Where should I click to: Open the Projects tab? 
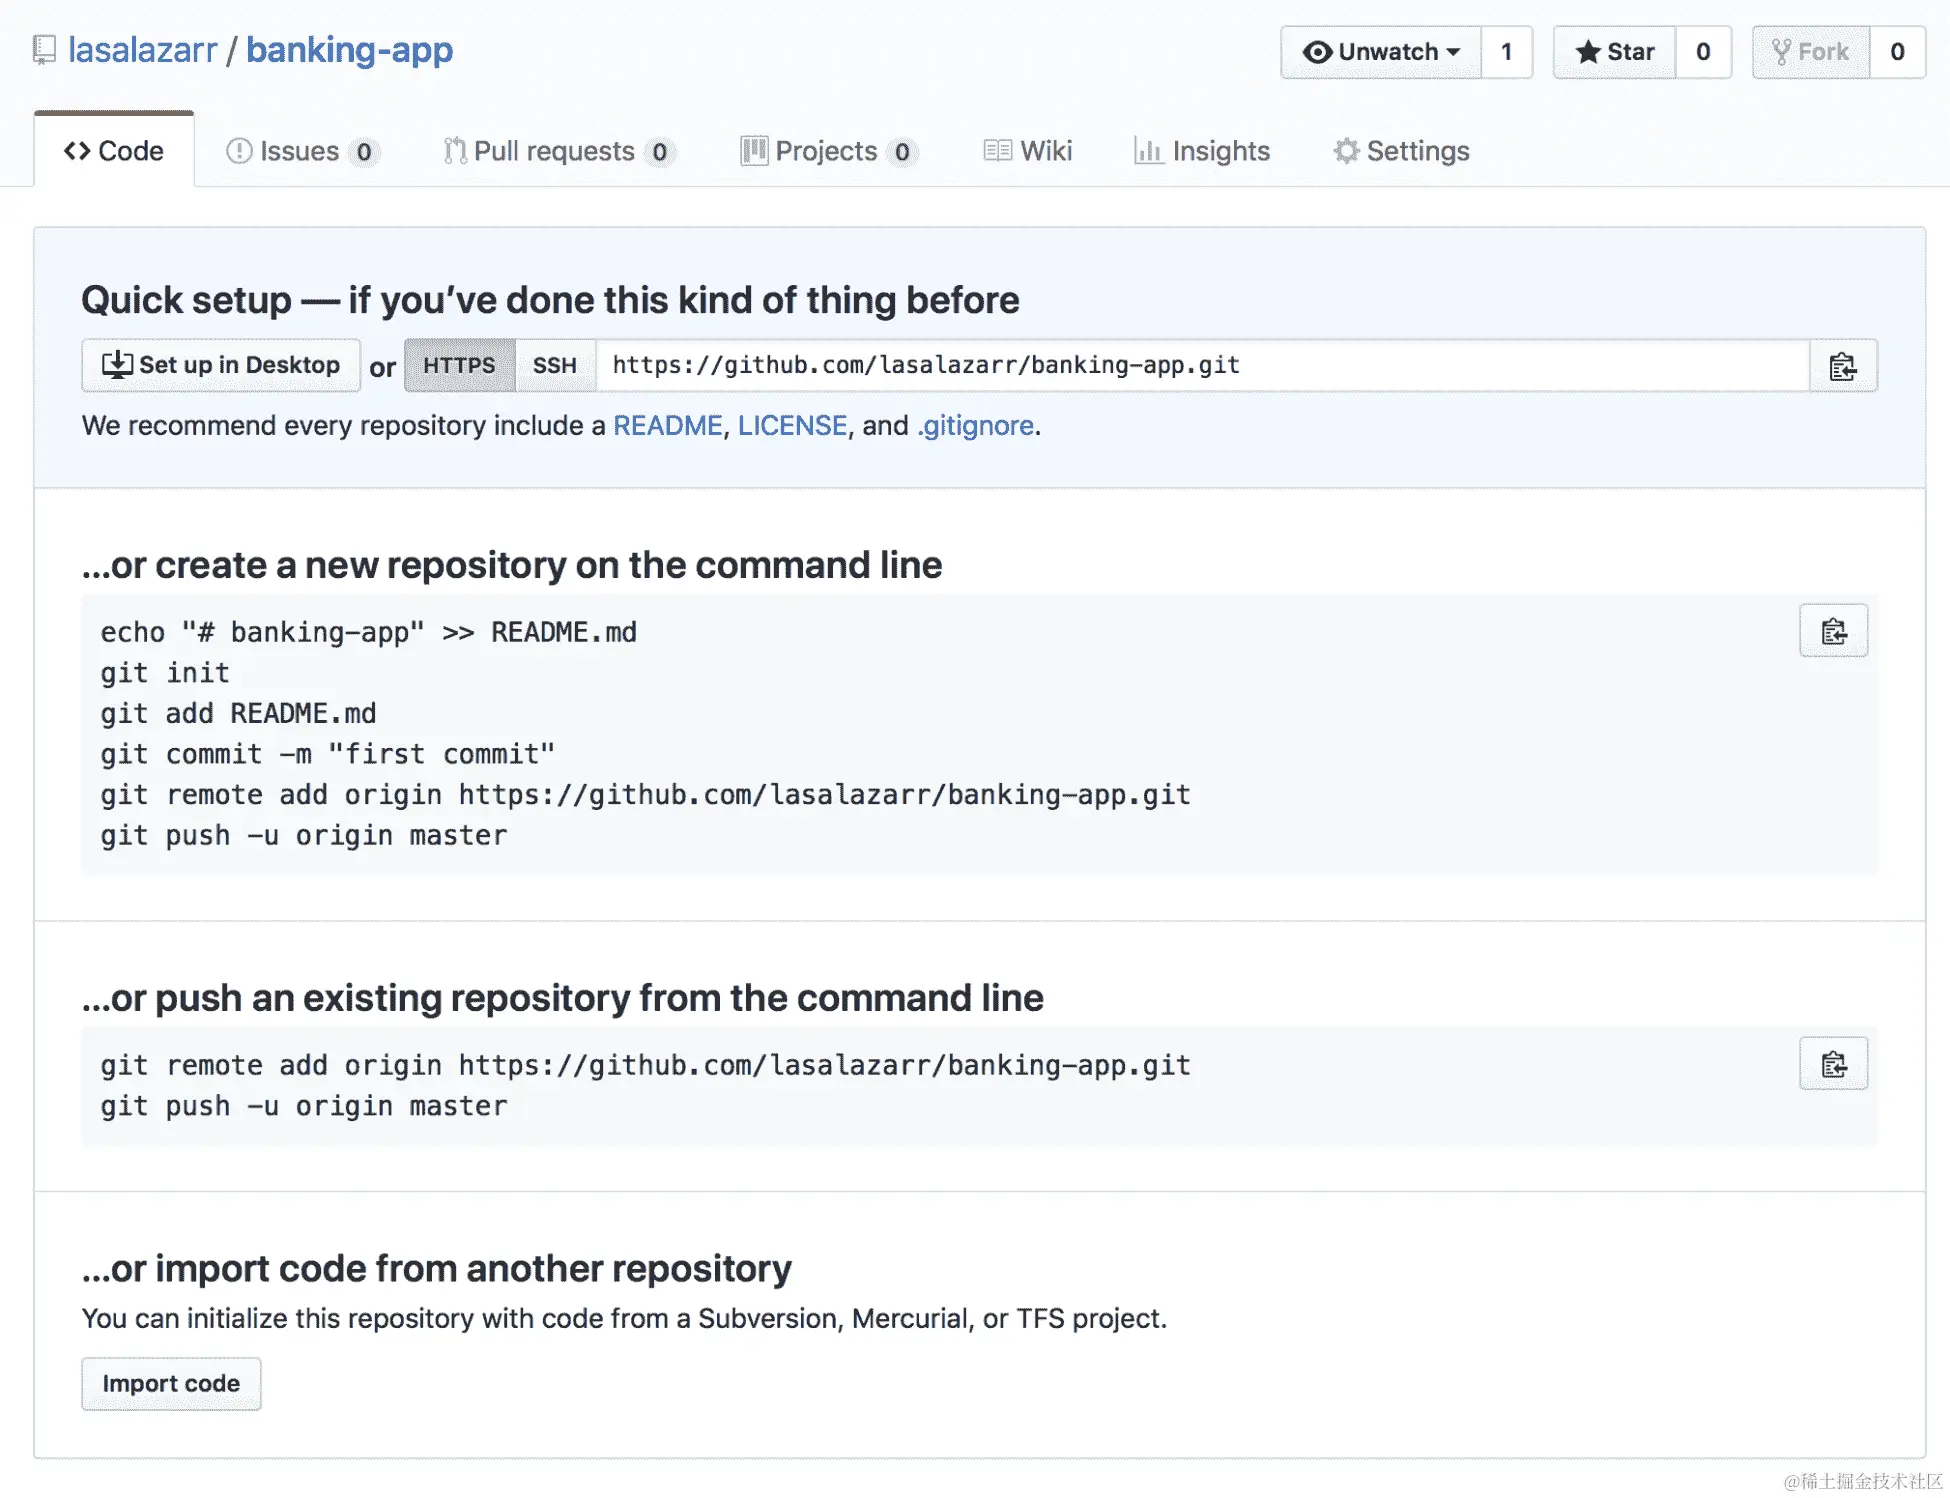click(x=826, y=151)
